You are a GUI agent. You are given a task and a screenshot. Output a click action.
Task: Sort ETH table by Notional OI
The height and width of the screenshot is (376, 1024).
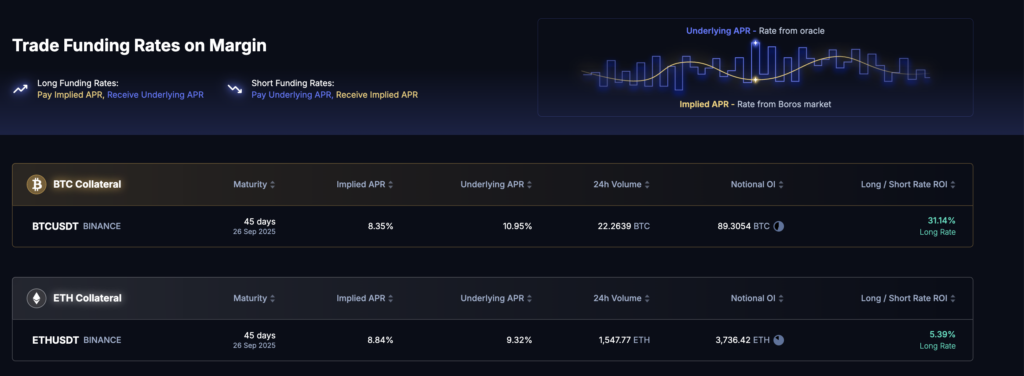[x=757, y=298]
